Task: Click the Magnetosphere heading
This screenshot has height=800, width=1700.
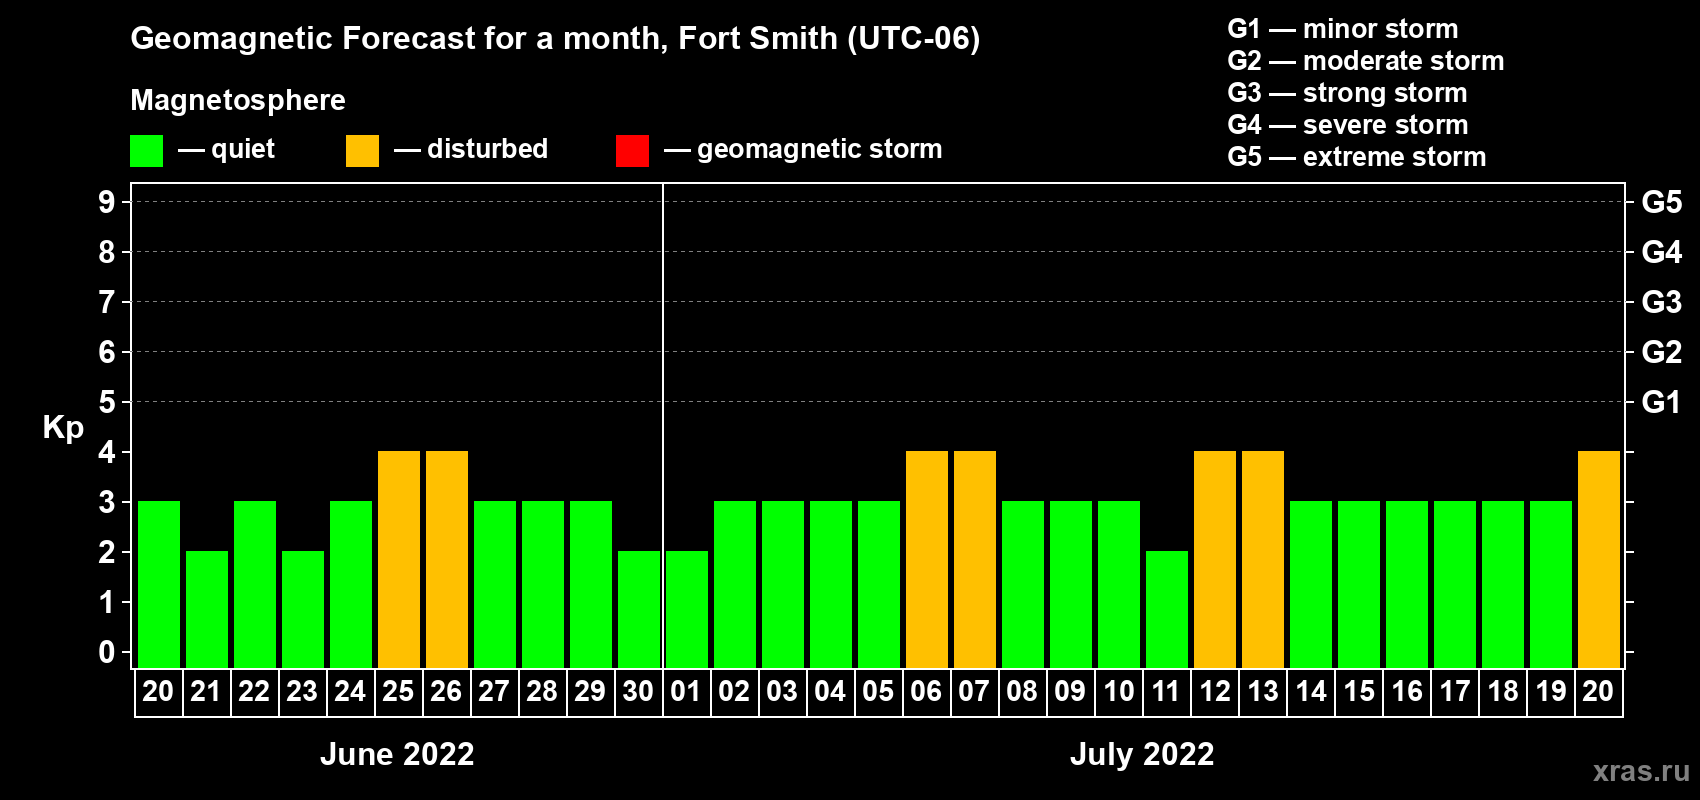Action: point(238,100)
